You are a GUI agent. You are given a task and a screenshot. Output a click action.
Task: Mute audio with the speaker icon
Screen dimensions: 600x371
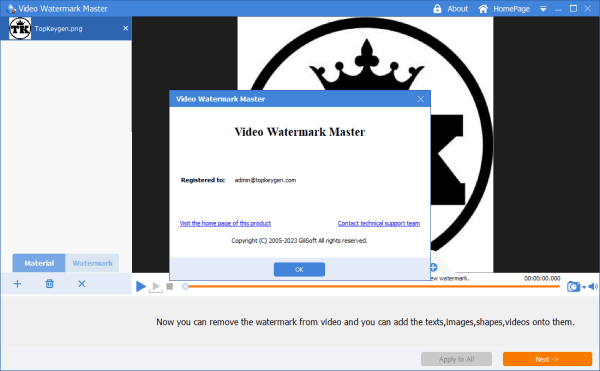click(593, 286)
